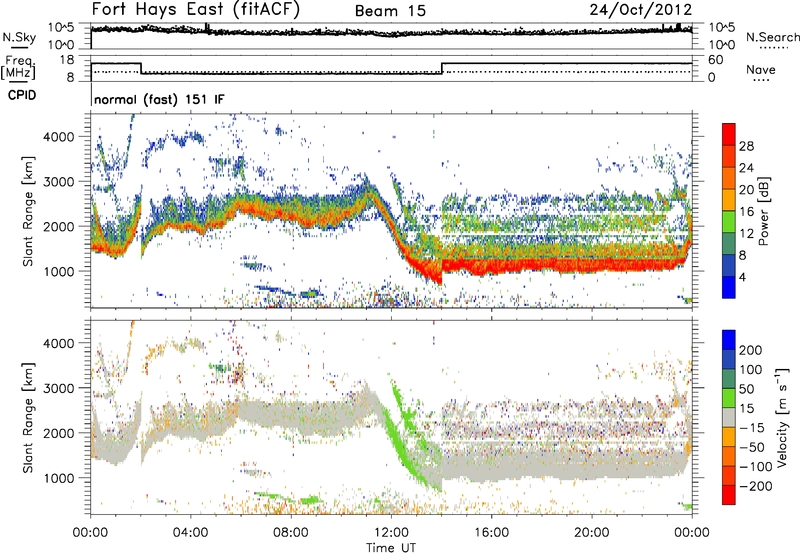
Task: Click the "Velocity [m s-1]" colorbar title
Action: click(x=781, y=417)
